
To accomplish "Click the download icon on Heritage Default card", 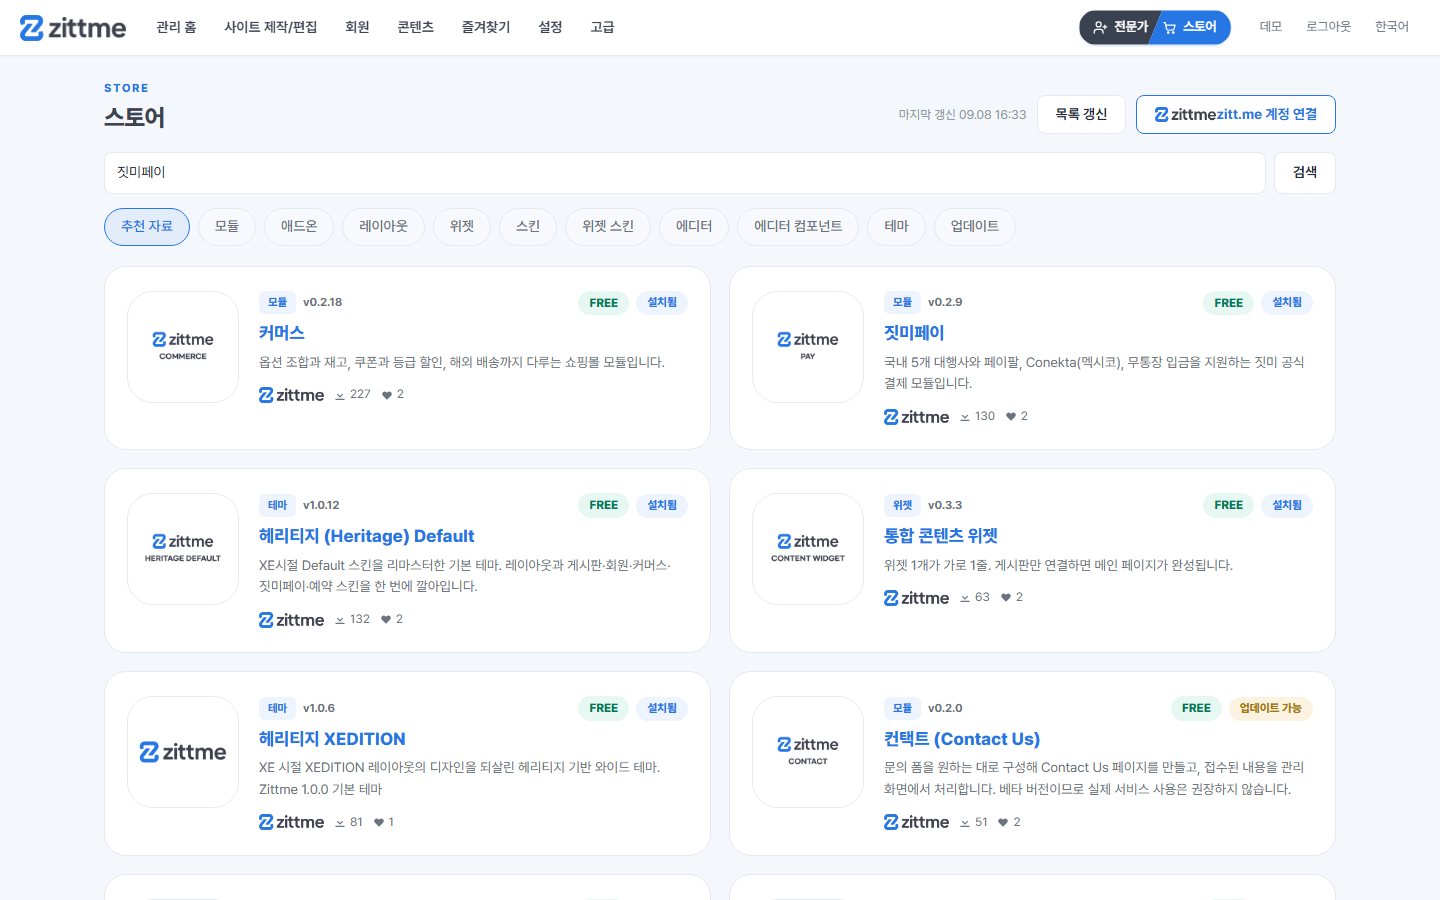I will pyautogui.click(x=340, y=620).
